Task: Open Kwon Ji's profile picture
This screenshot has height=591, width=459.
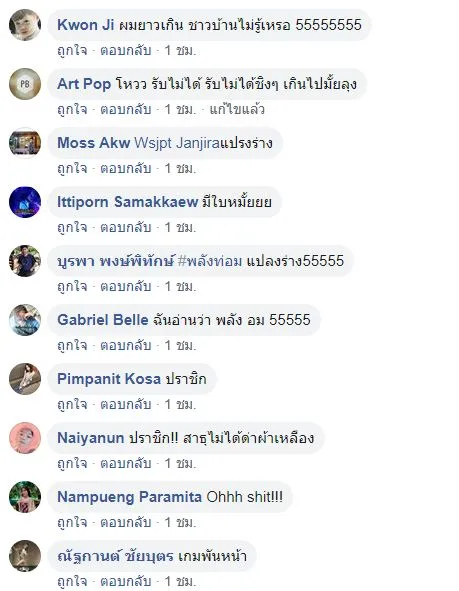Action: (25, 25)
